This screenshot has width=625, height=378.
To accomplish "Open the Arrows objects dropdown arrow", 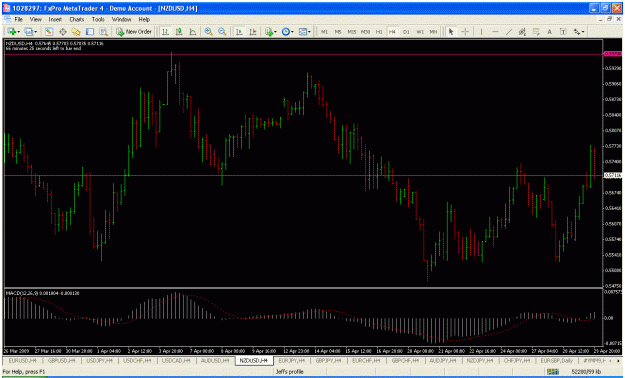I will click(x=584, y=32).
